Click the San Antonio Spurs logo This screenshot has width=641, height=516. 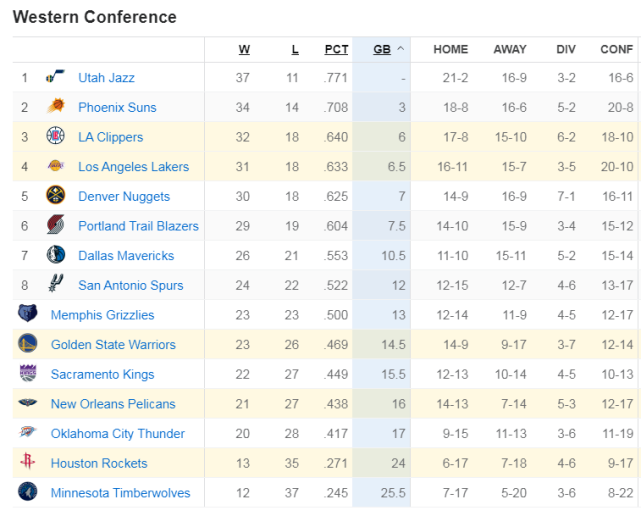point(55,285)
